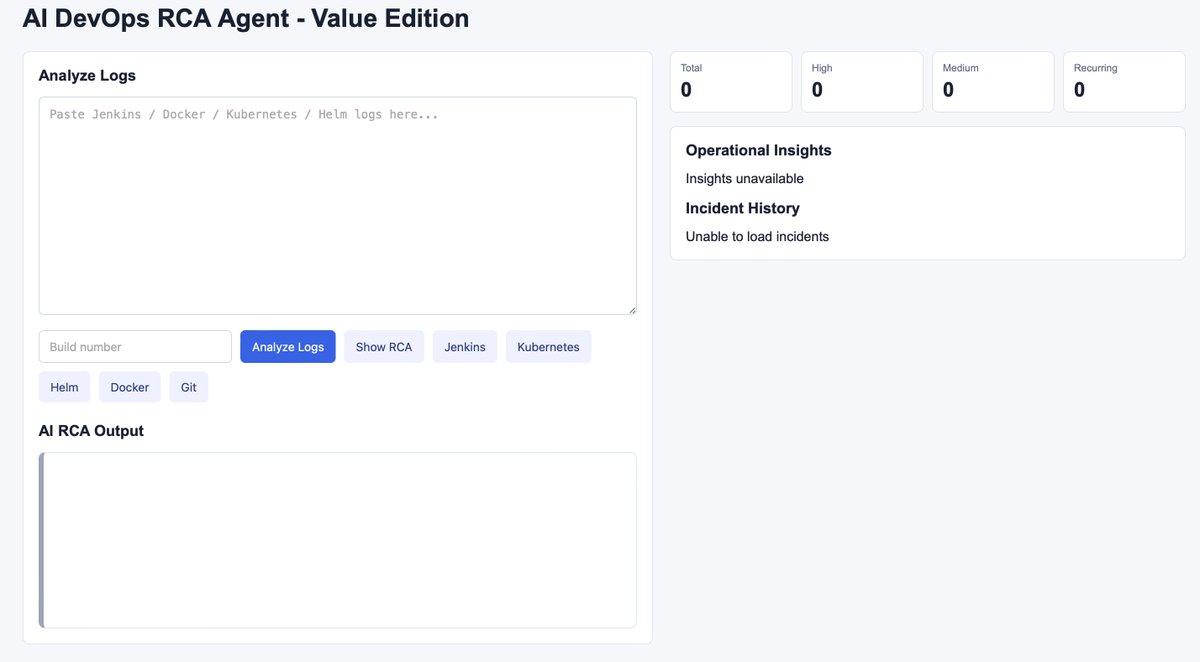
Task: Click the Analyze Logs section heading
Action: pos(87,75)
